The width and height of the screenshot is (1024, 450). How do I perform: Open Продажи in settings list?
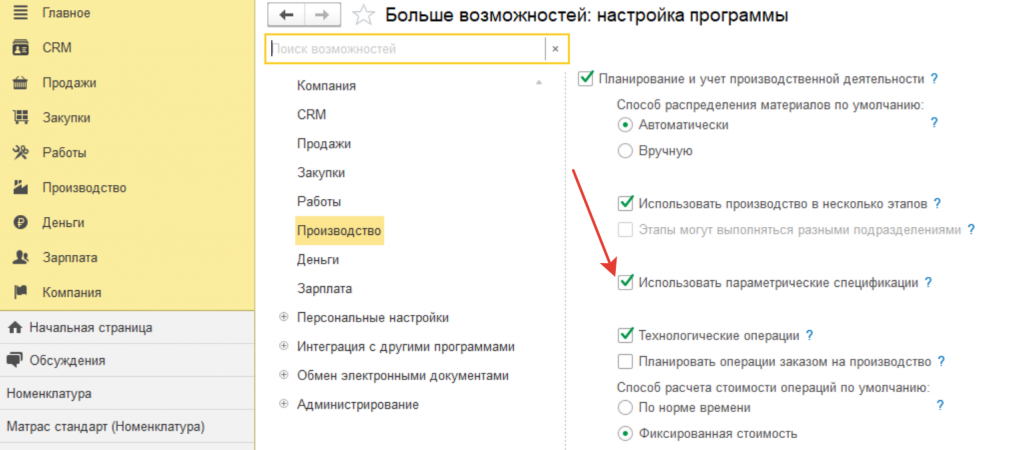tap(324, 144)
